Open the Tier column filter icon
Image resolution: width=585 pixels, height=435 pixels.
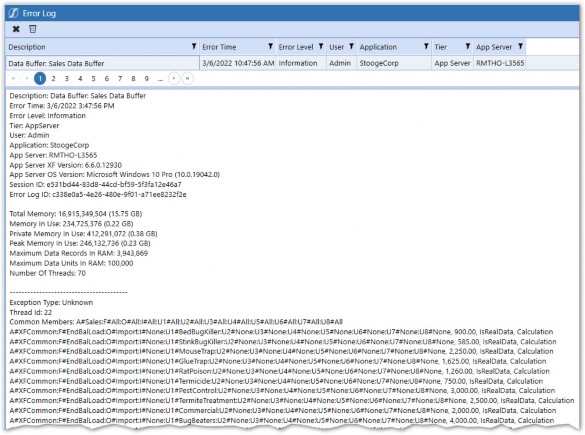[467, 46]
